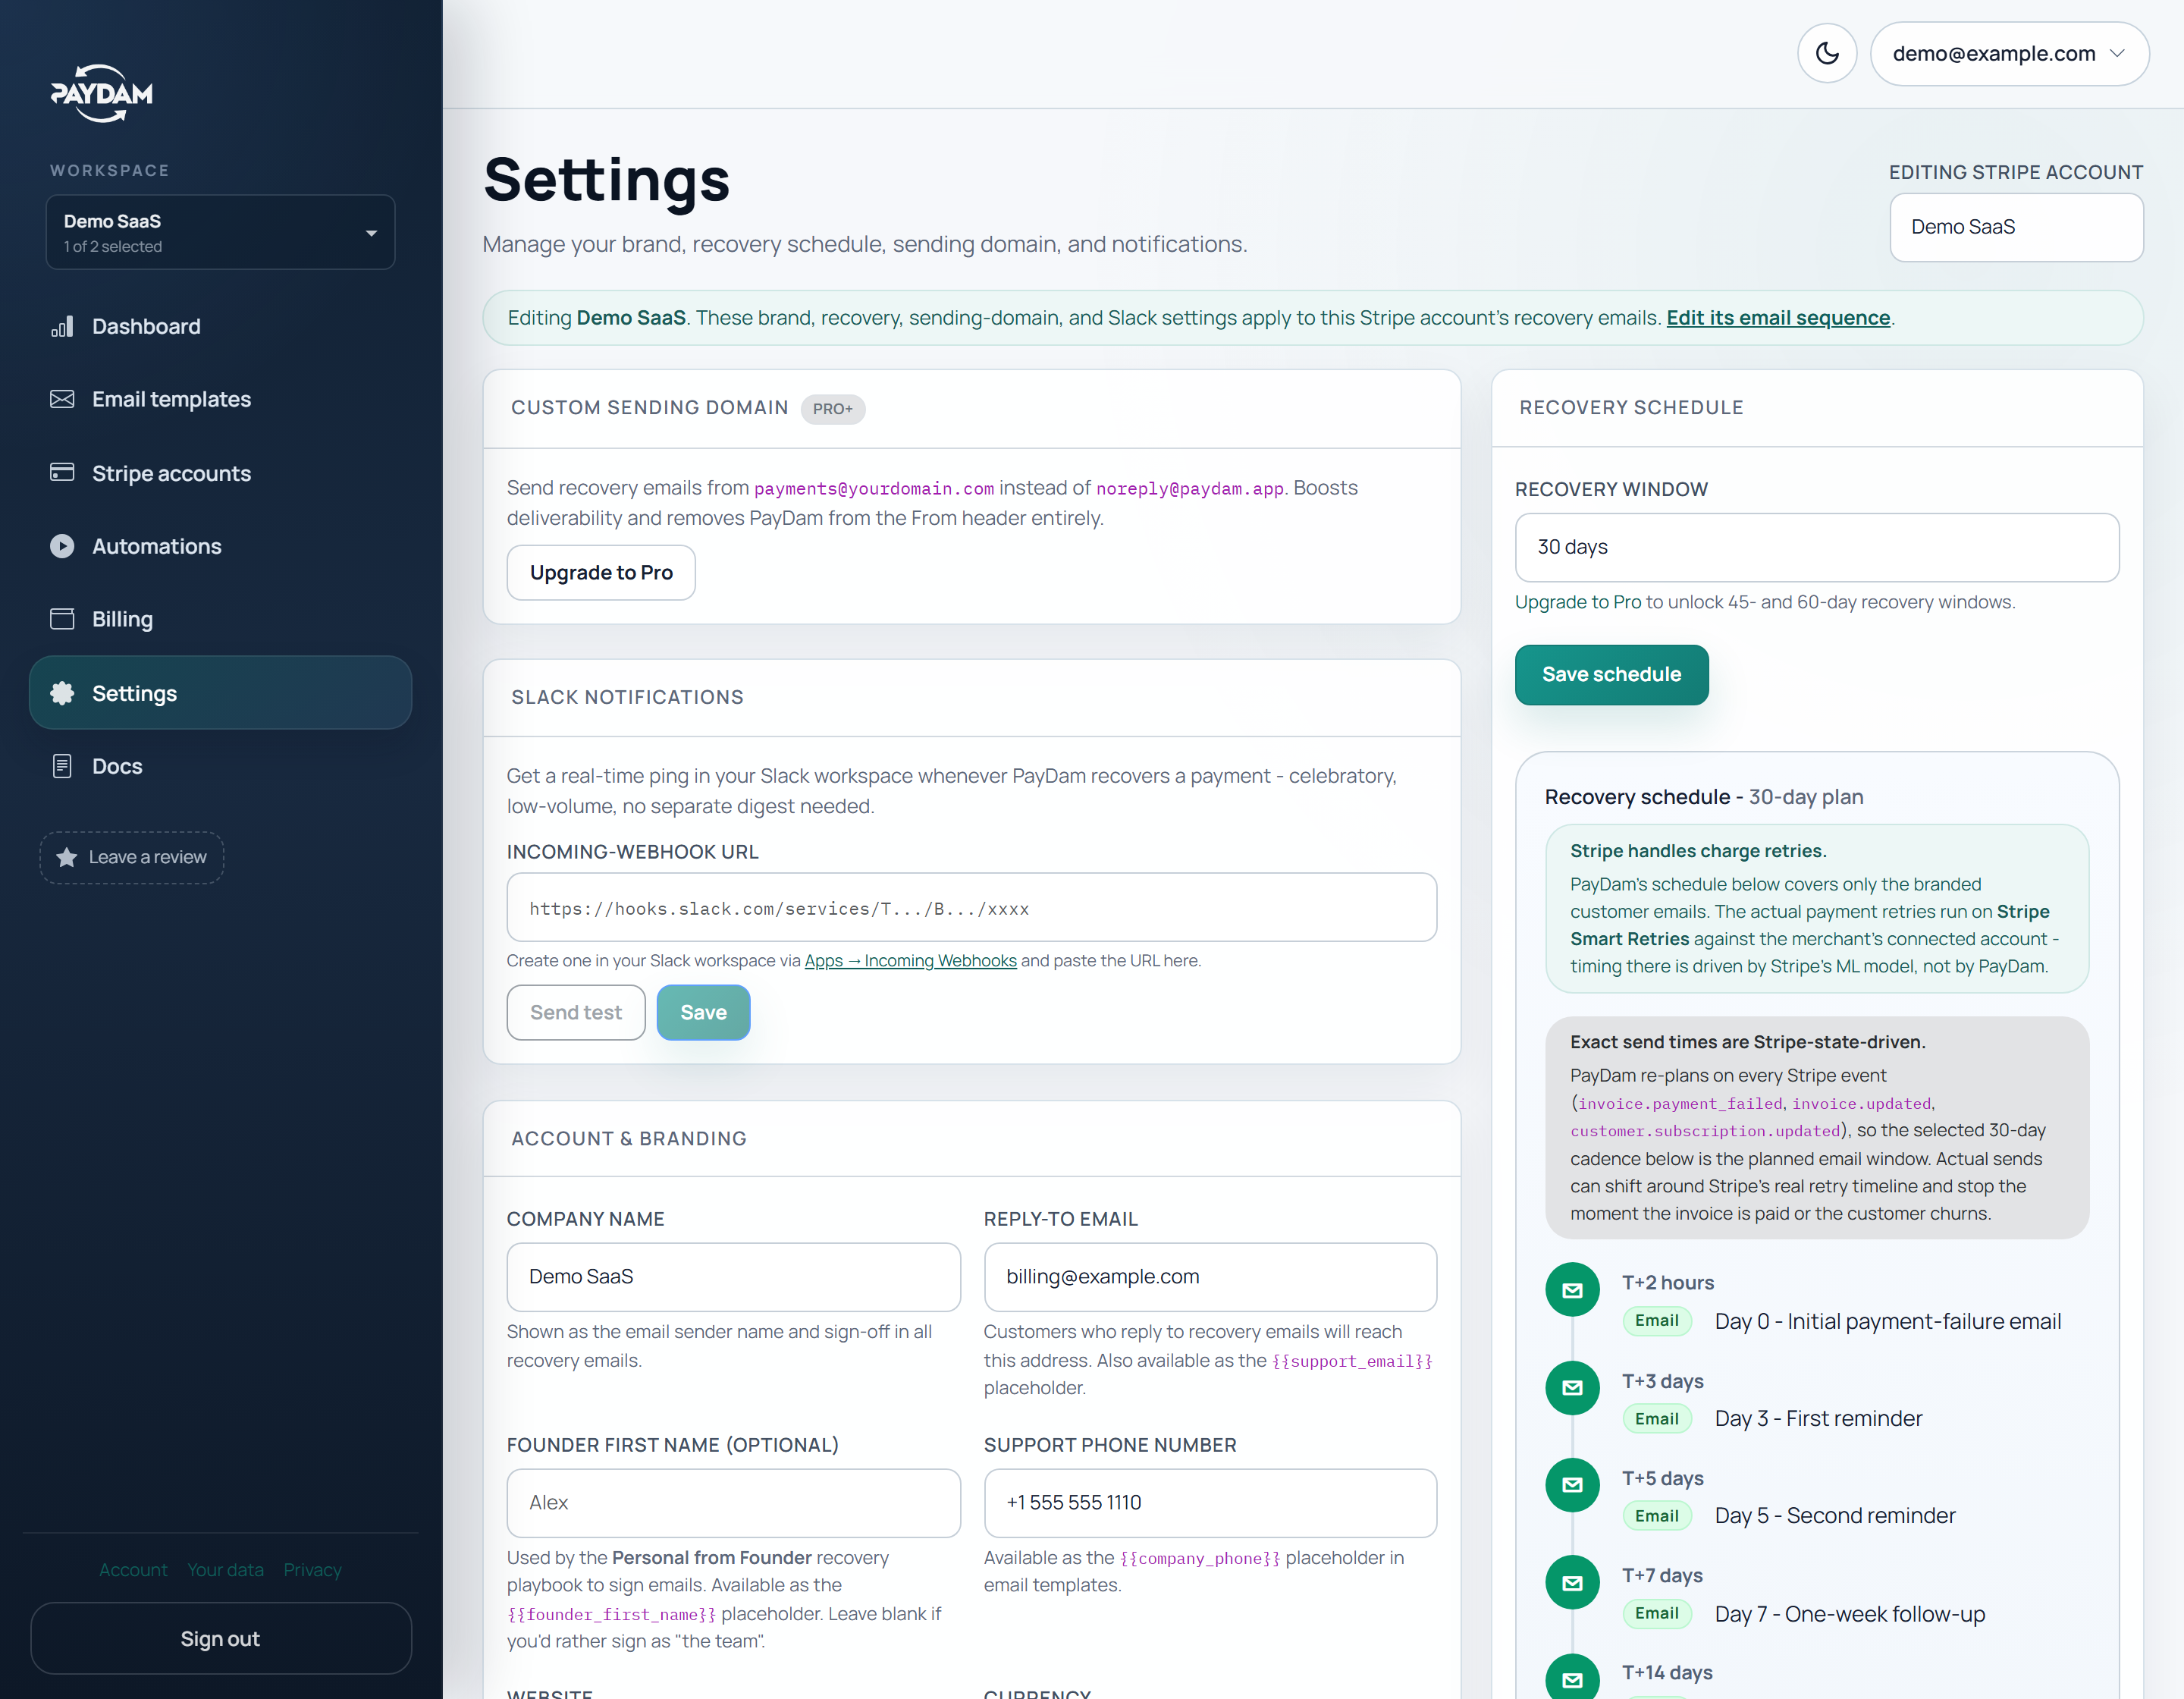The width and height of the screenshot is (2184, 1699).
Task: Click the Billing window icon
Action: (x=62, y=619)
